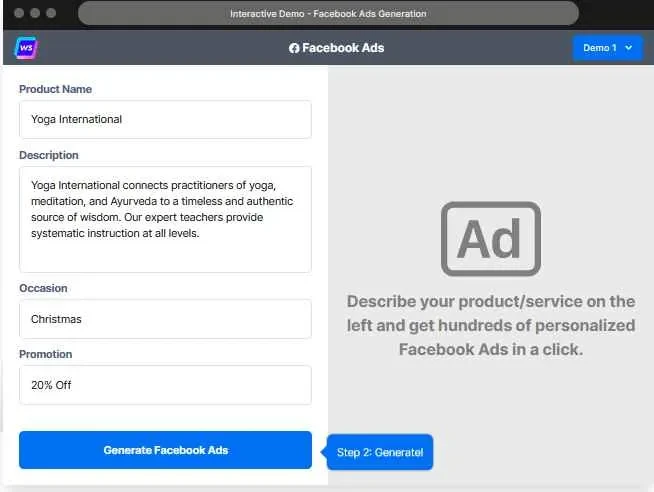Click the large Ad placeholder icon
This screenshot has width=654, height=492.
click(491, 239)
